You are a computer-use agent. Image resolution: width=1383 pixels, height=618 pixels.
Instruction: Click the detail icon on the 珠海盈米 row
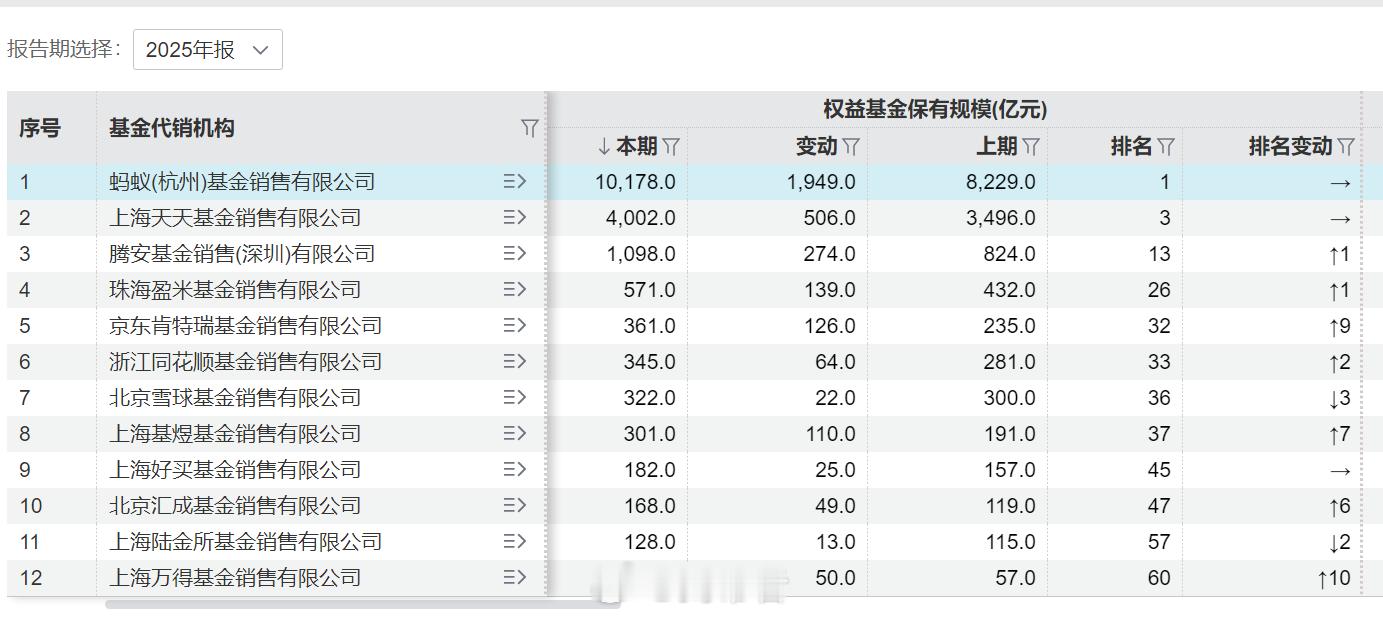pos(514,289)
